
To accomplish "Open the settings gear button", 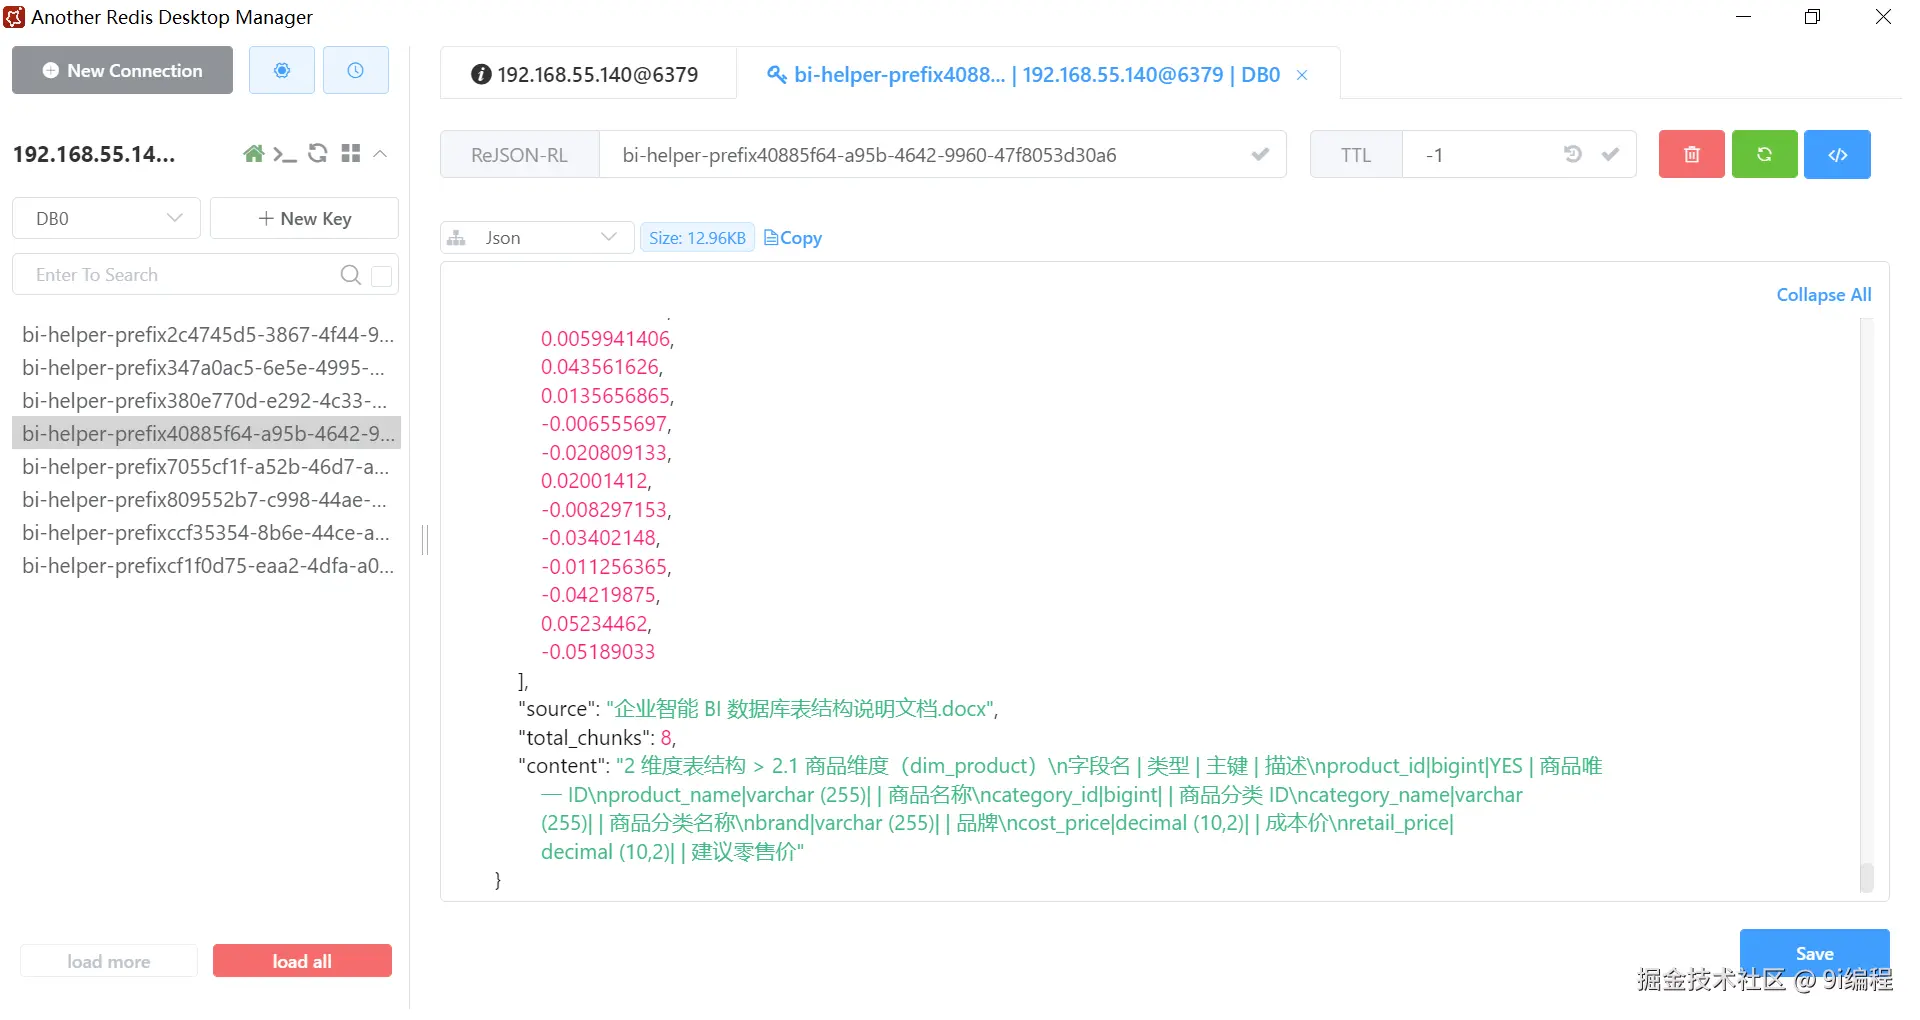I will pos(282,70).
